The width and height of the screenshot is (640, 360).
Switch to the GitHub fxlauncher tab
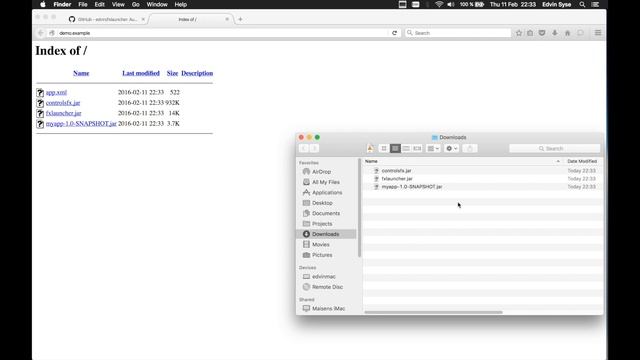tap(107, 19)
